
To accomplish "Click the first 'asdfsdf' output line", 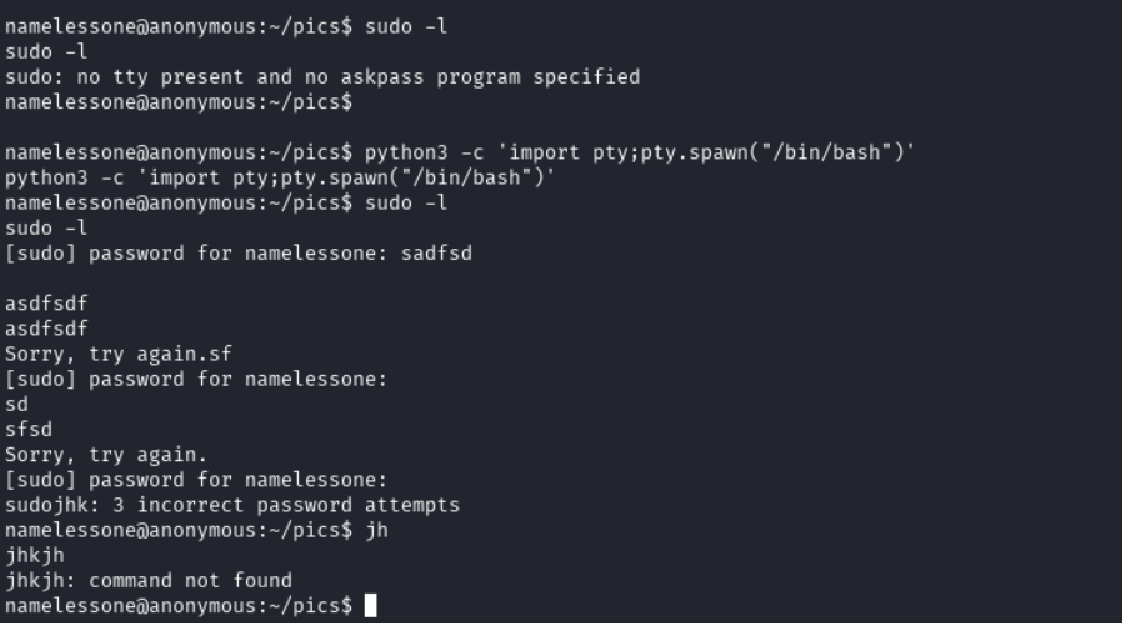I will click(46, 304).
